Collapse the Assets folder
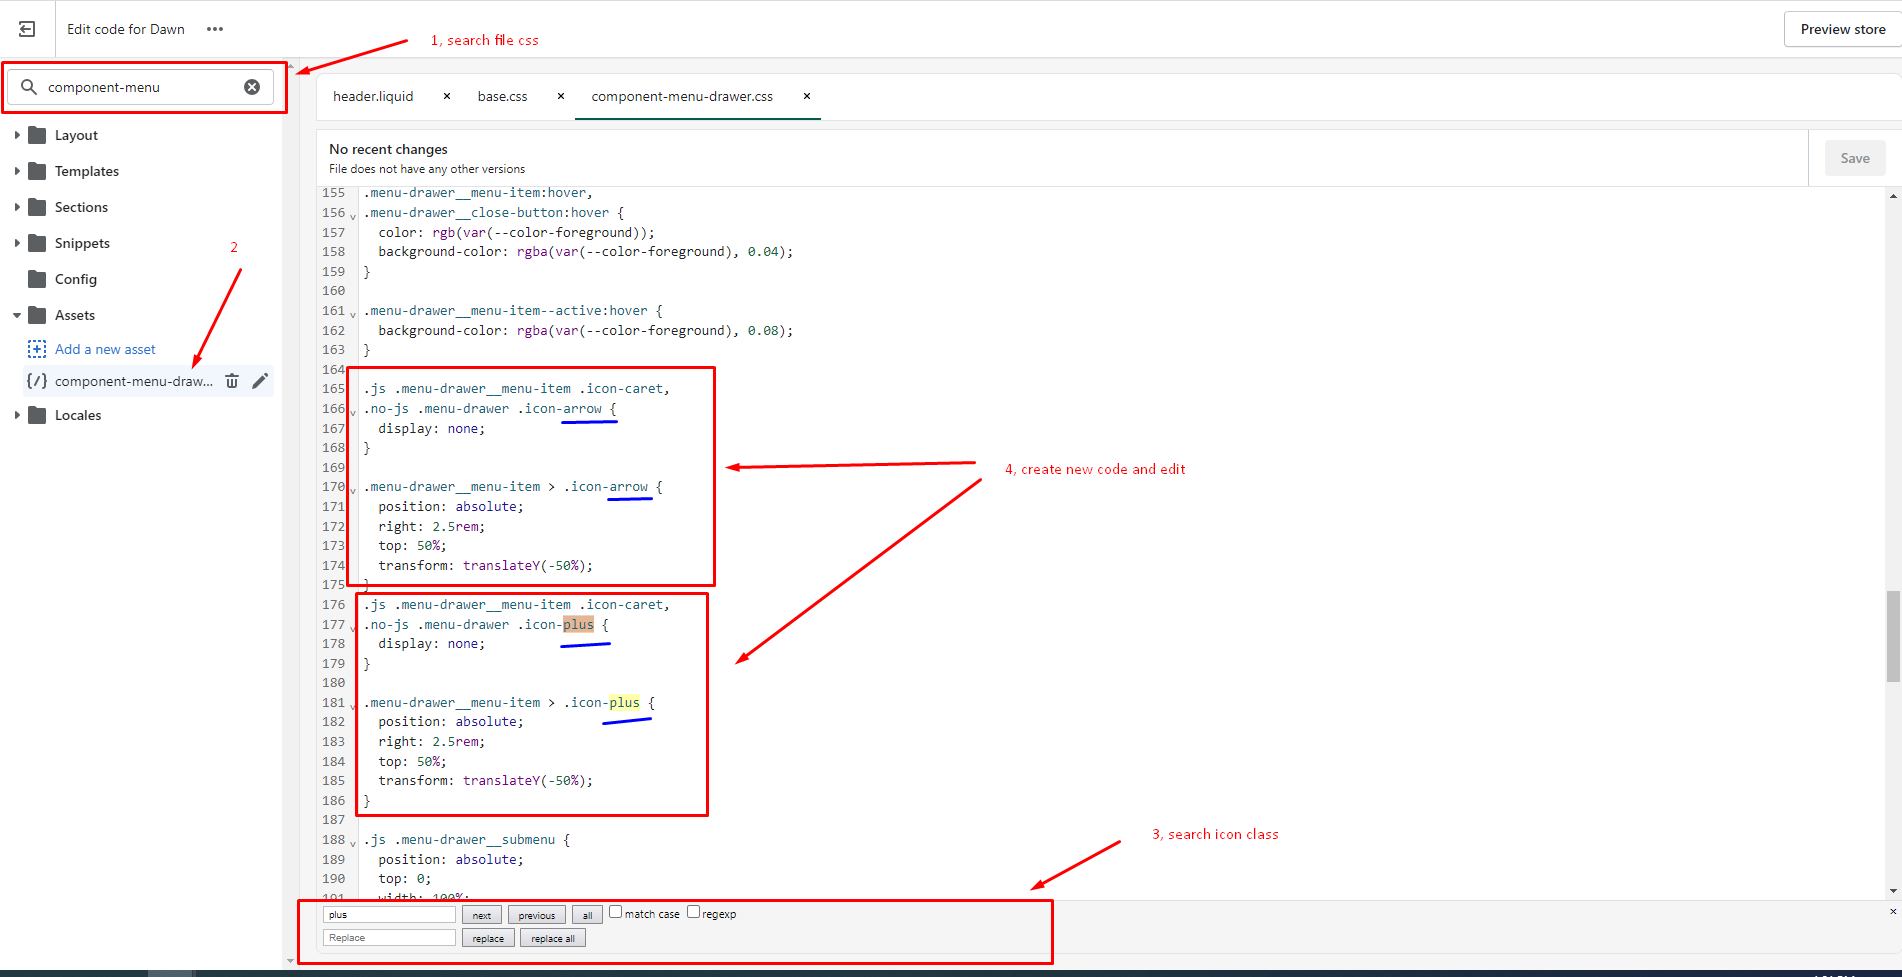This screenshot has height=977, width=1902. click(17, 315)
